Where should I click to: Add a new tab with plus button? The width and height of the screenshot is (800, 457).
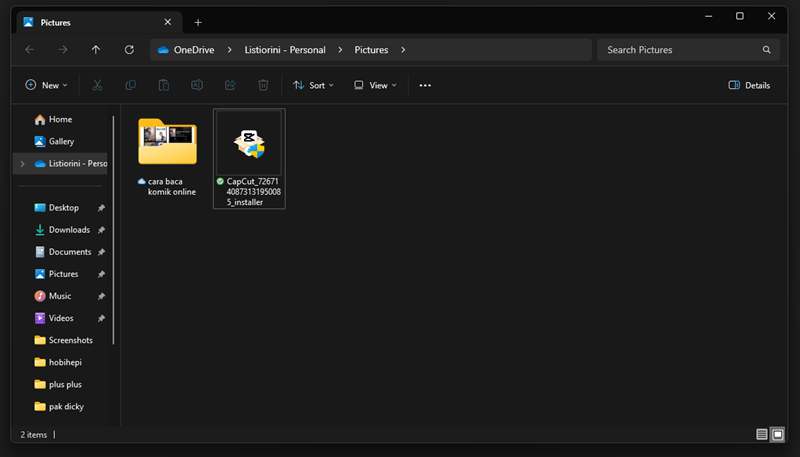[x=198, y=22]
